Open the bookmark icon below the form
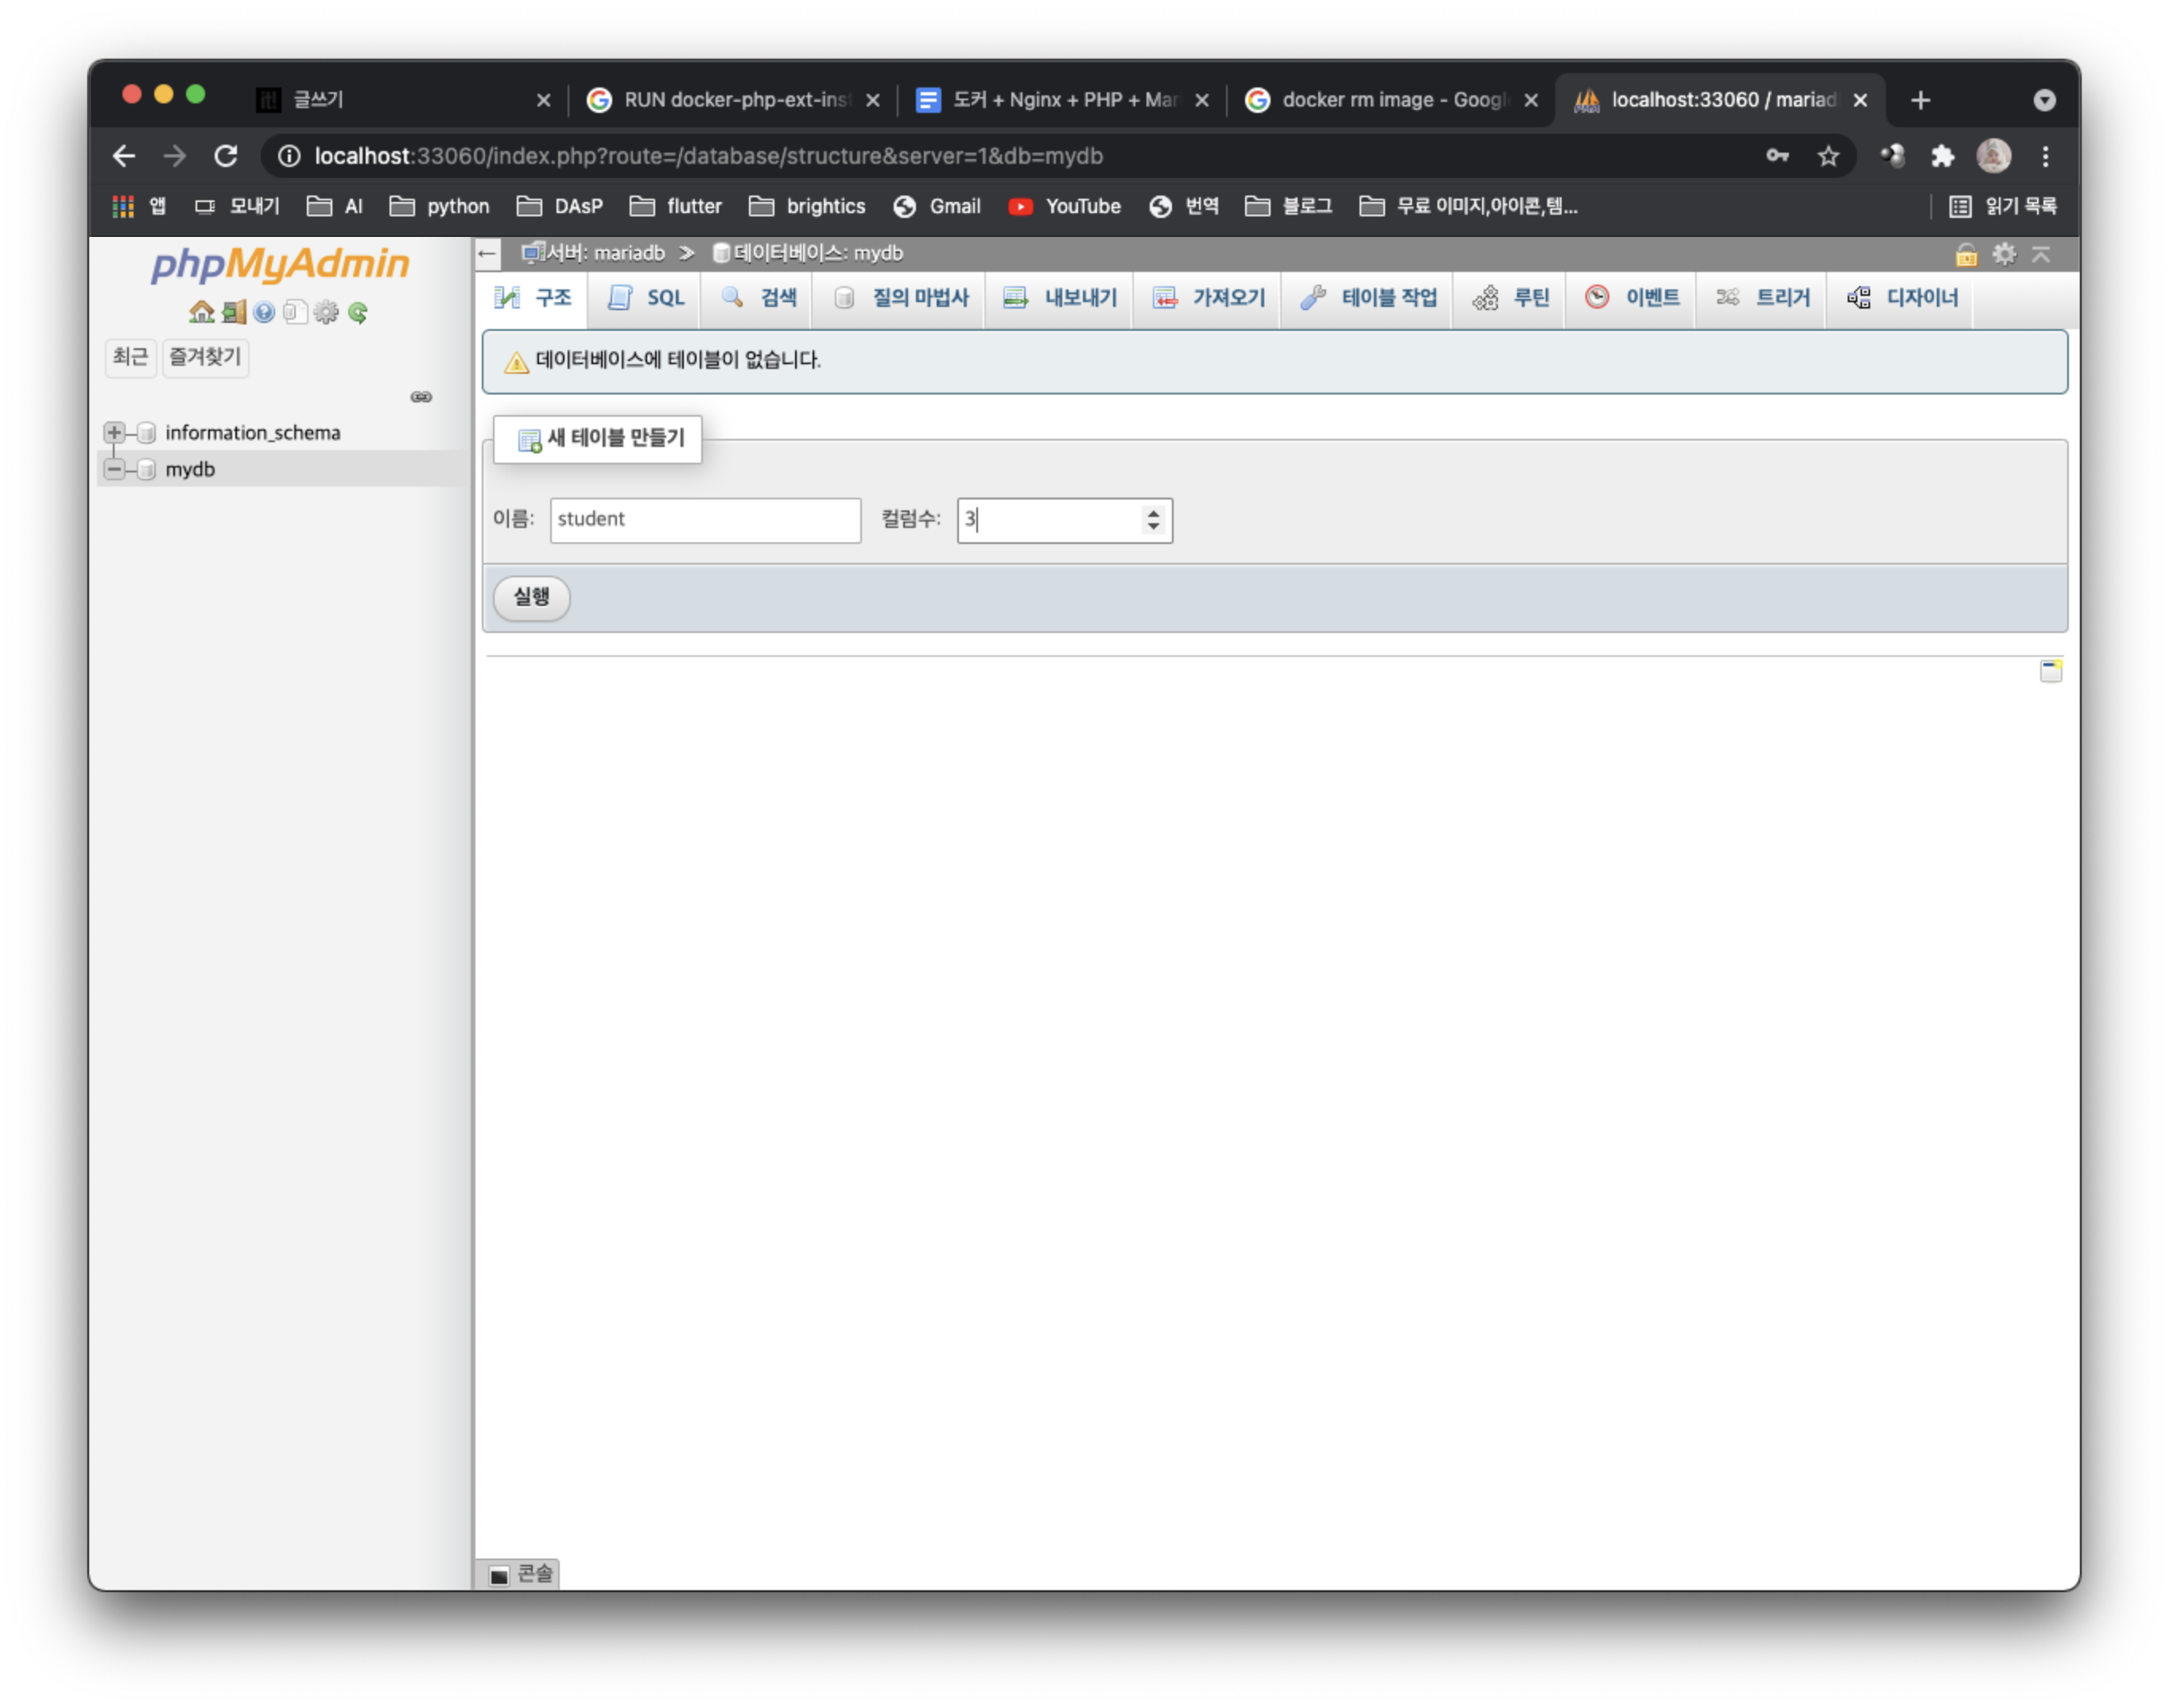 [x=2050, y=671]
